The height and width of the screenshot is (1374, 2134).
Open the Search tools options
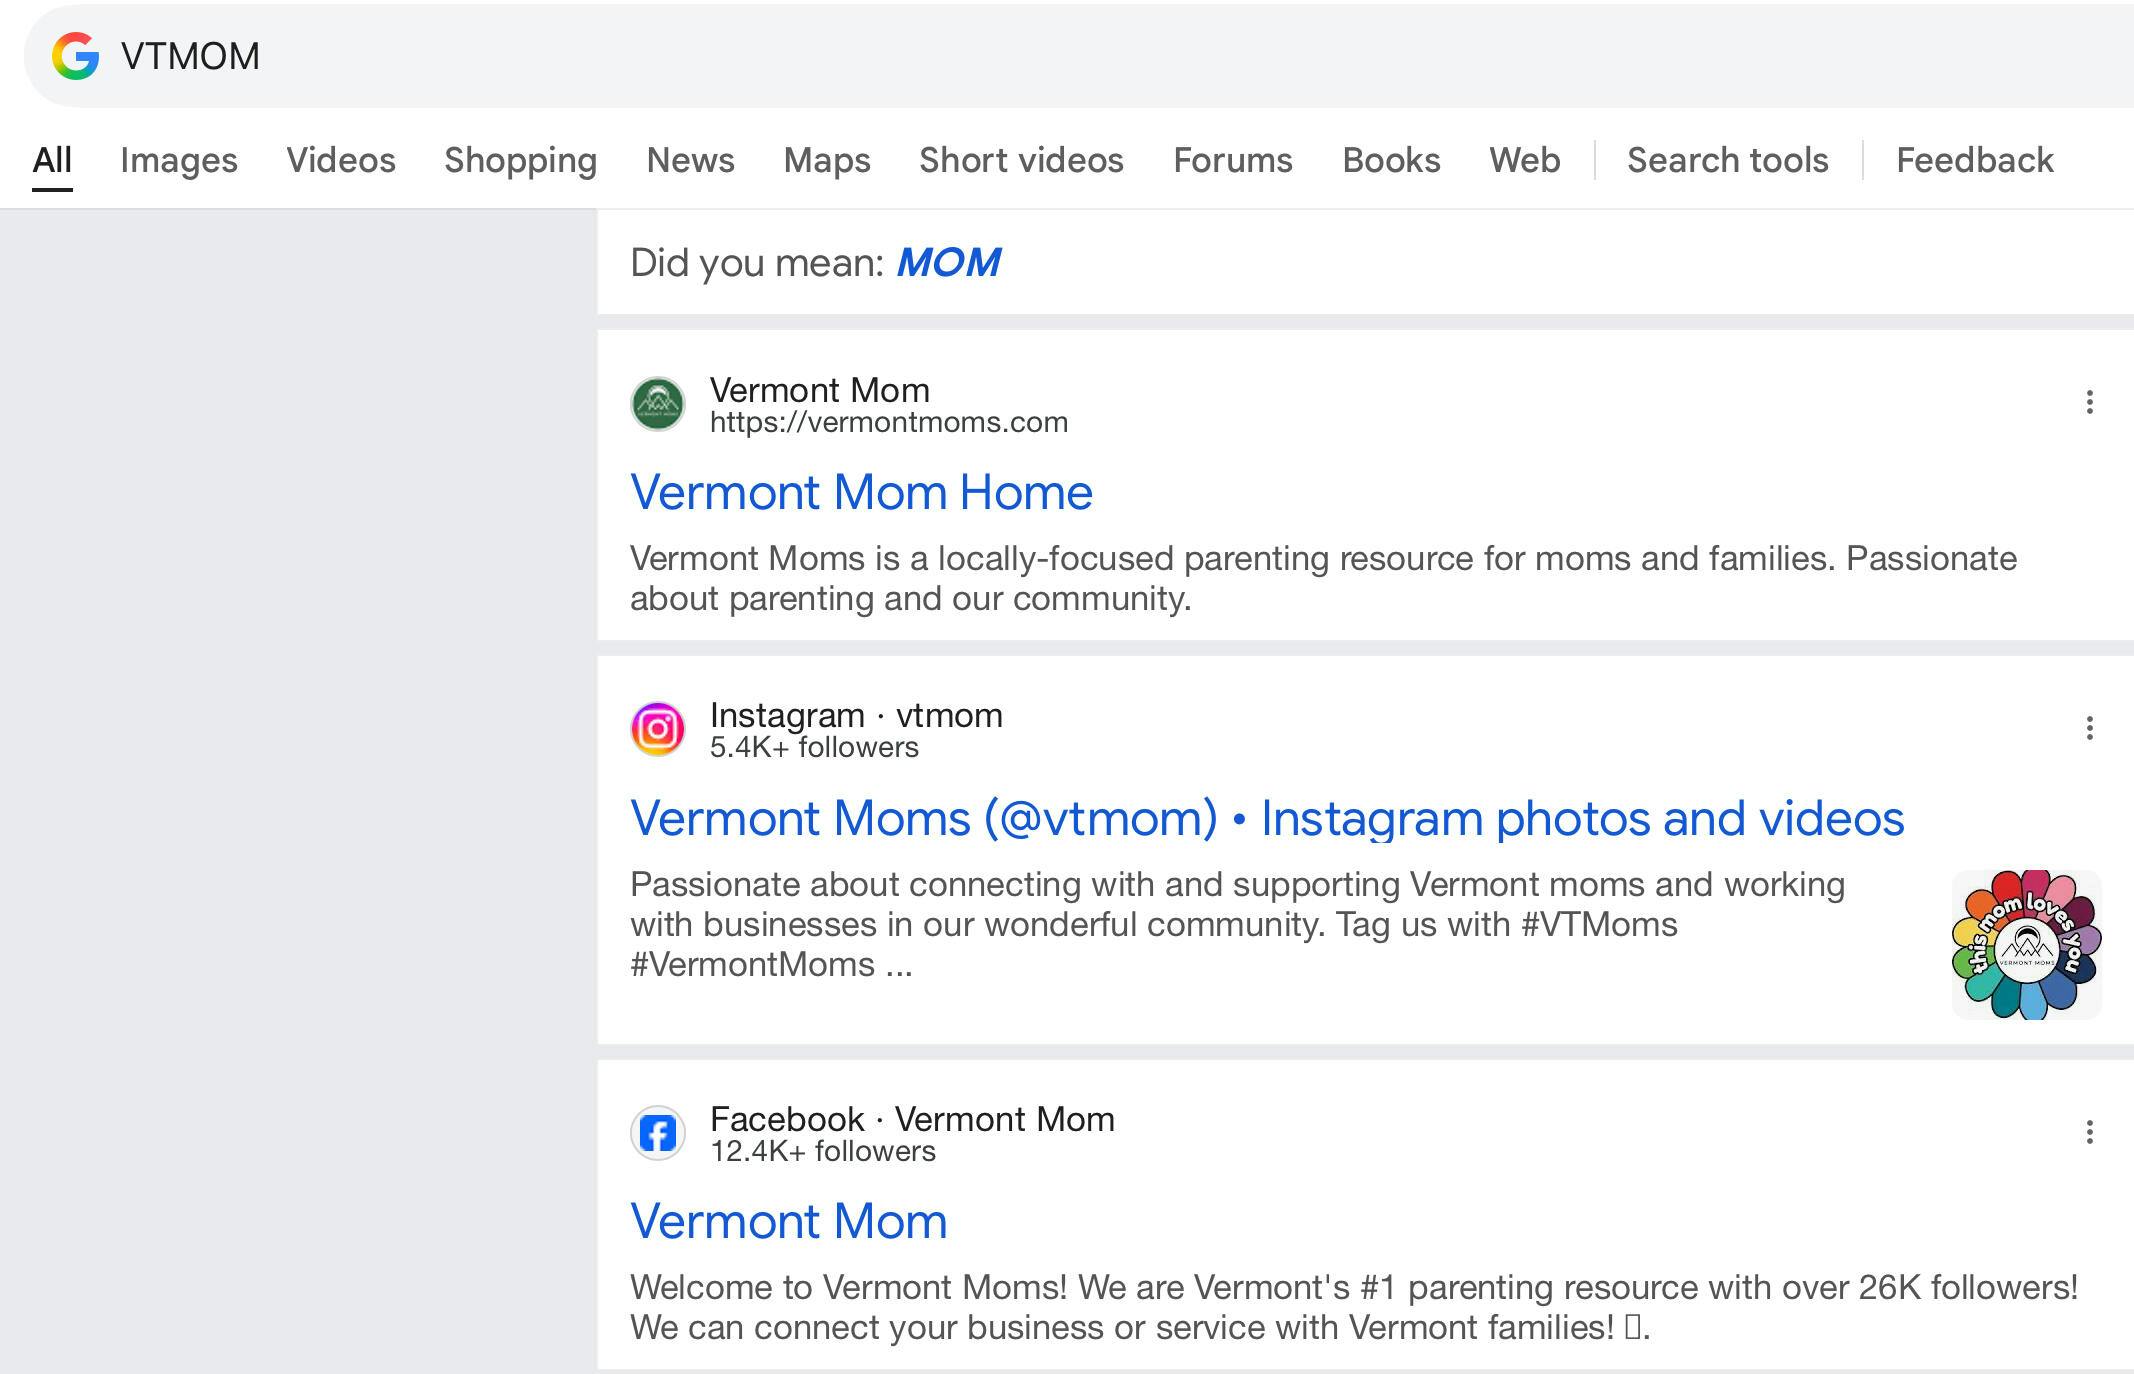(1727, 160)
